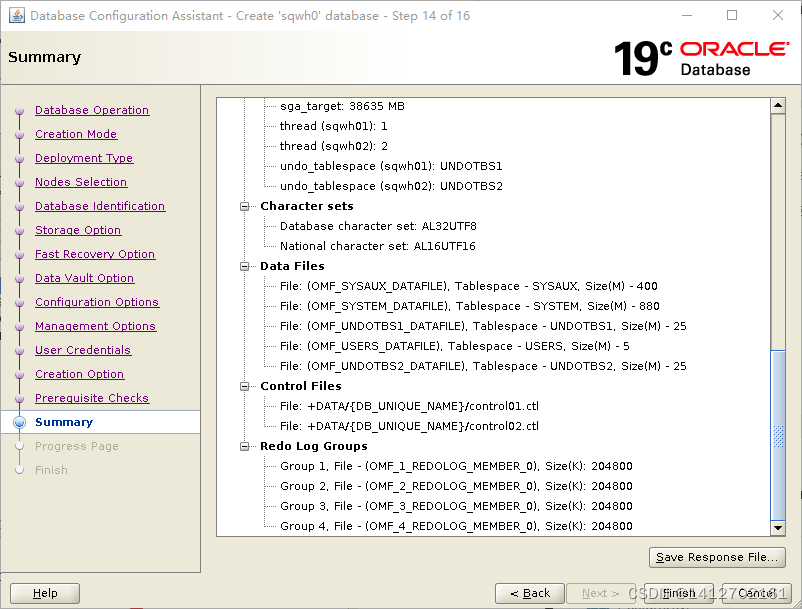Go to Nodes Selection step
This screenshot has width=802, height=609.
[81, 182]
